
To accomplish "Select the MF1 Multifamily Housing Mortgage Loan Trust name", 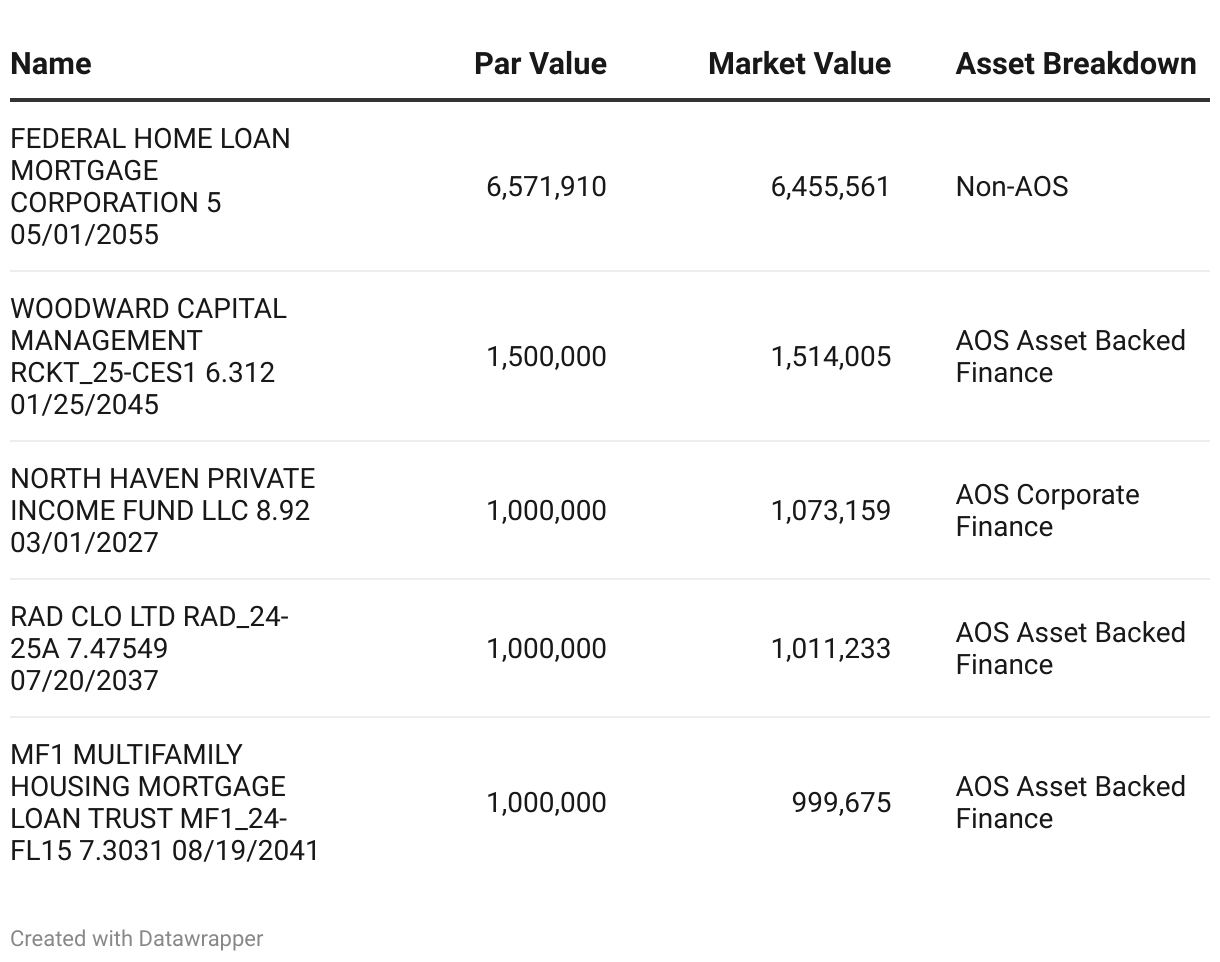I will (x=164, y=802).
